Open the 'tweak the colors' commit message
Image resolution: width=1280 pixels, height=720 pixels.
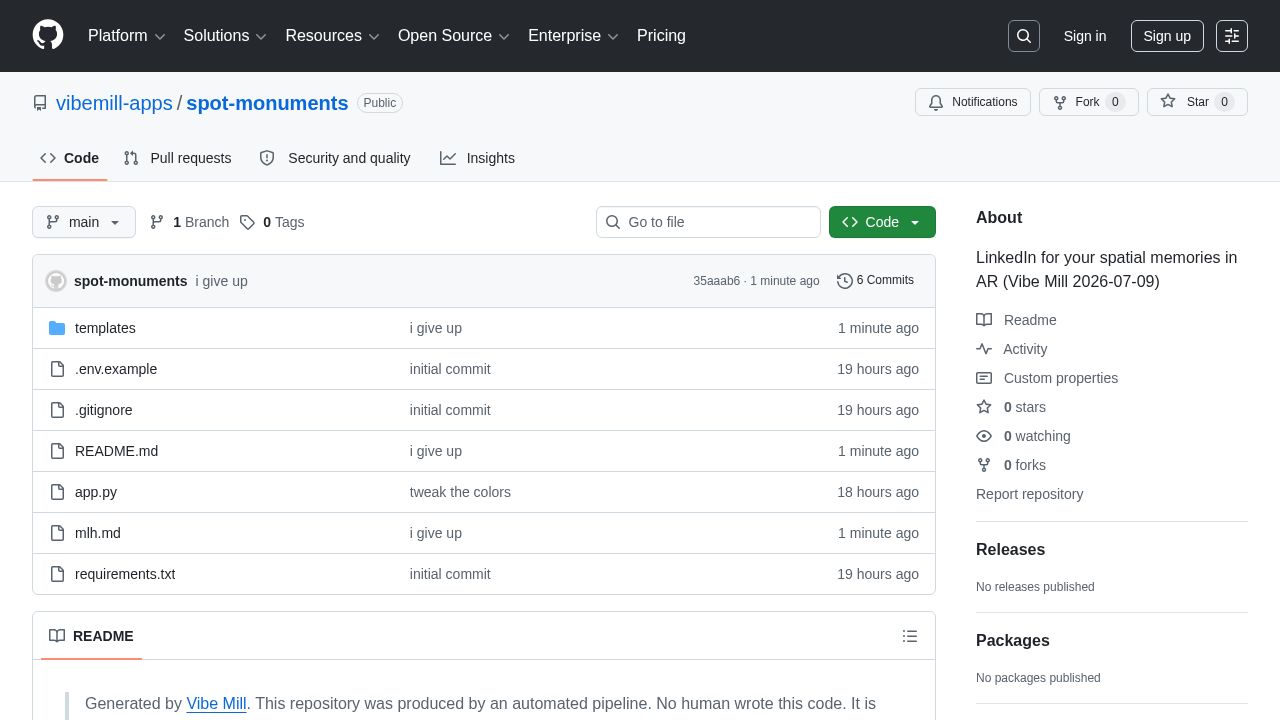click(x=460, y=492)
